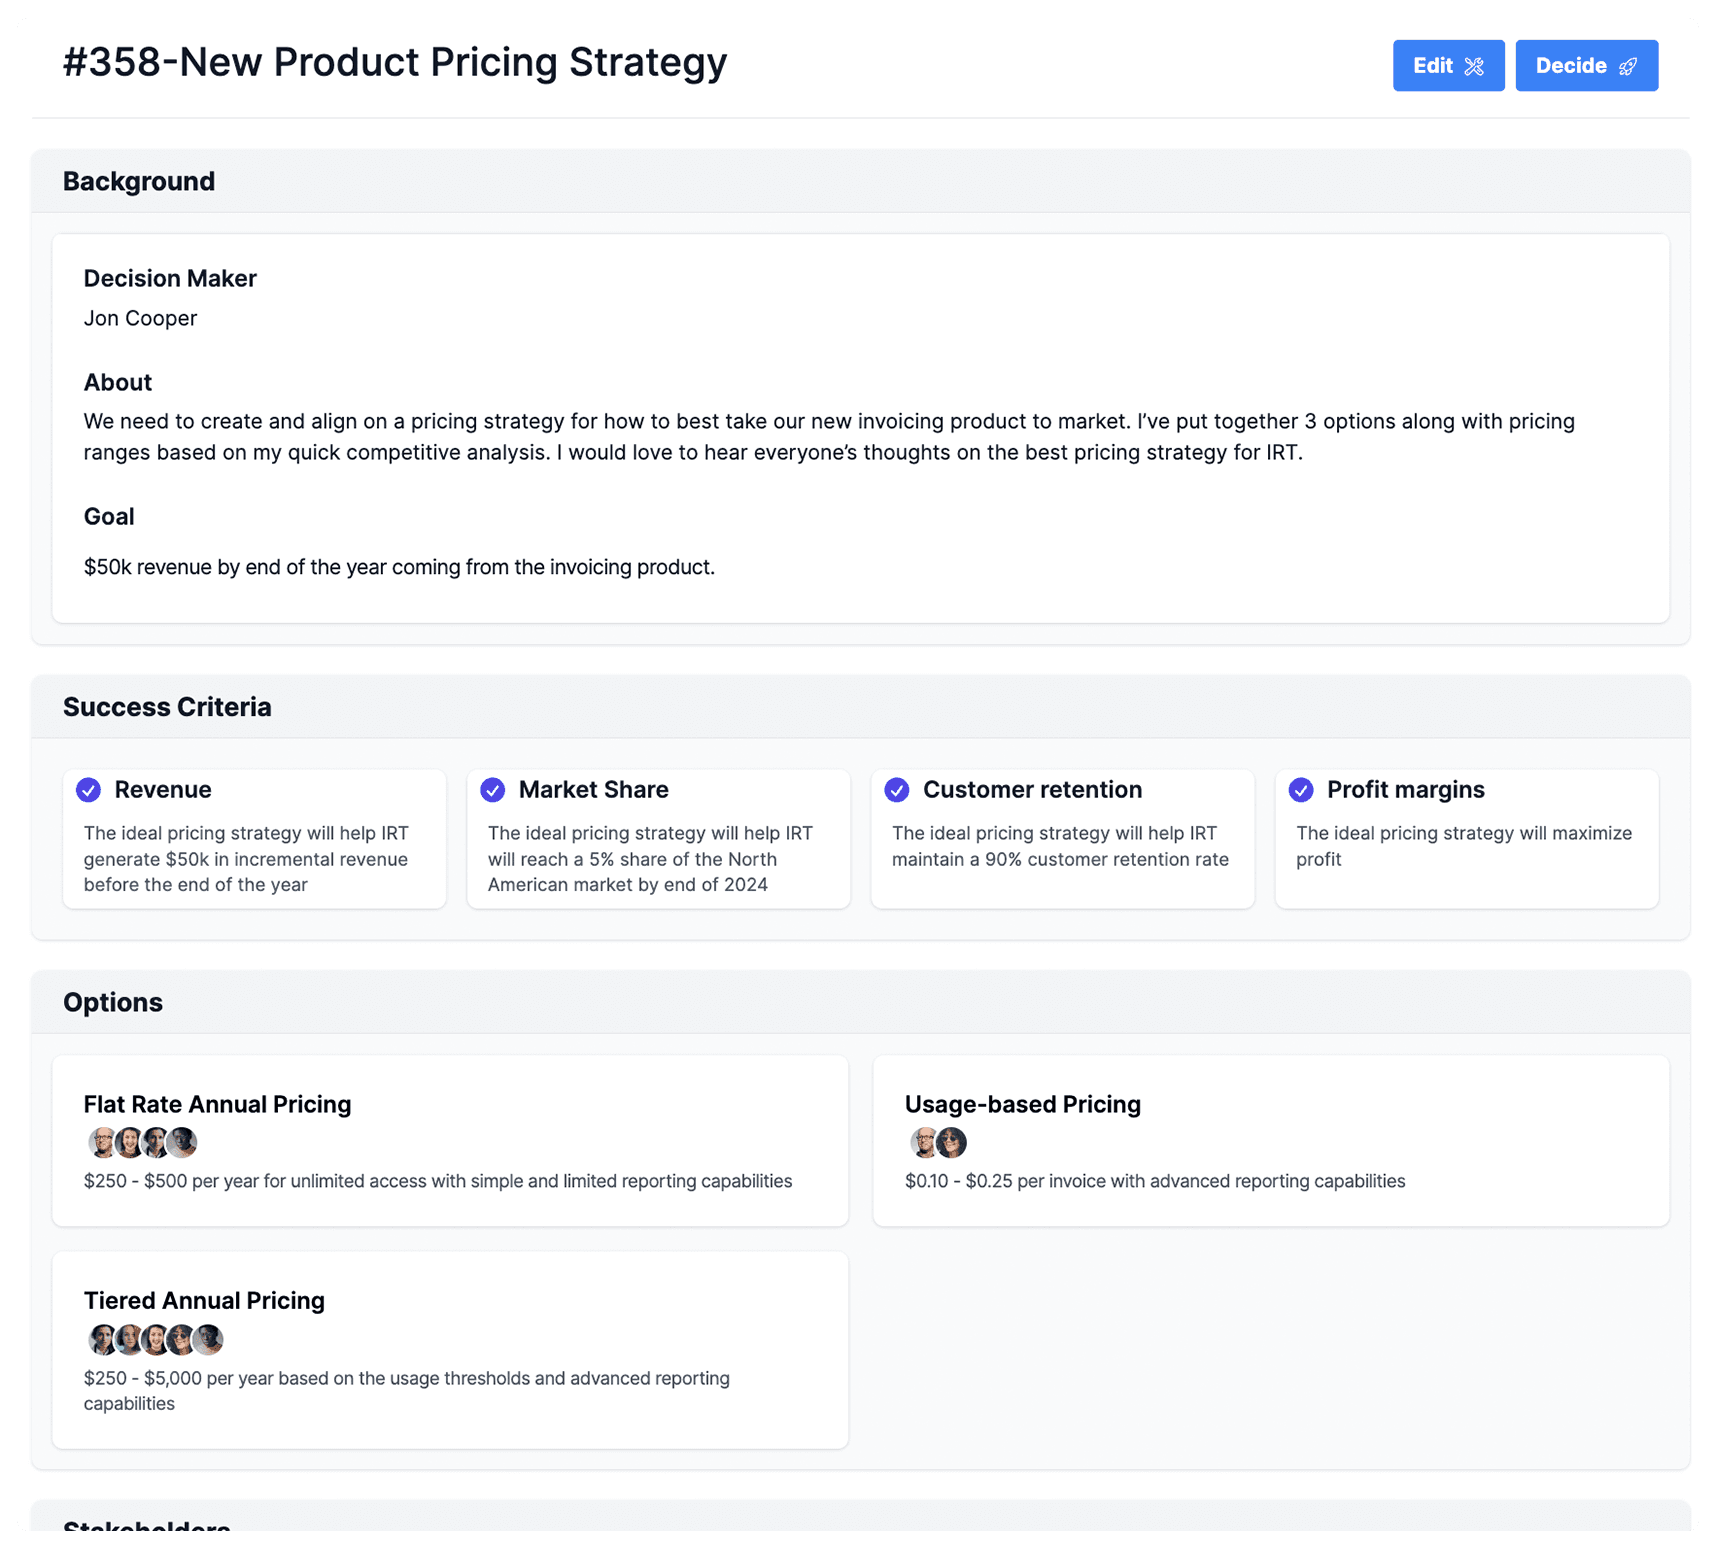Toggle the Revenue criterion checkmark

point(89,790)
